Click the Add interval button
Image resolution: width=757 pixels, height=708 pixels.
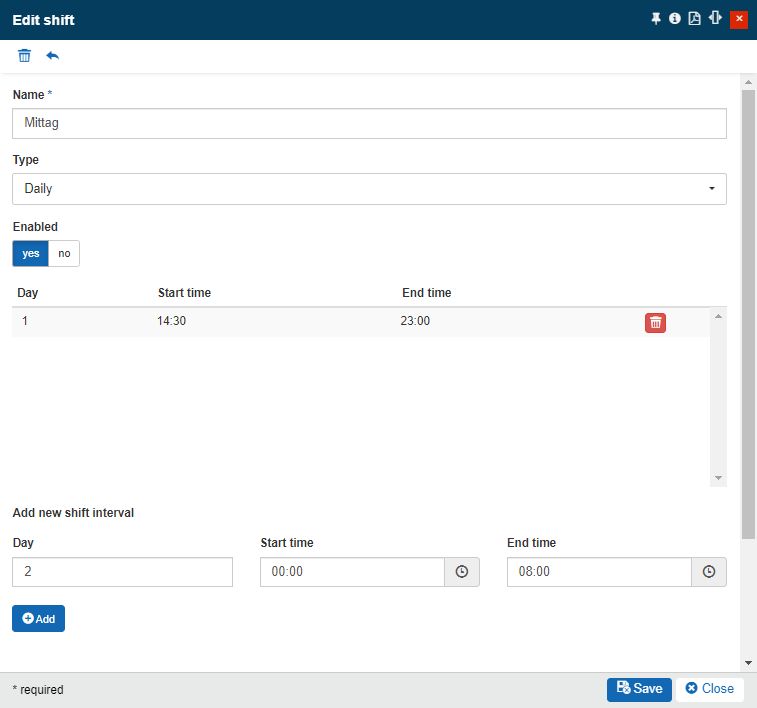pyautogui.click(x=38, y=619)
